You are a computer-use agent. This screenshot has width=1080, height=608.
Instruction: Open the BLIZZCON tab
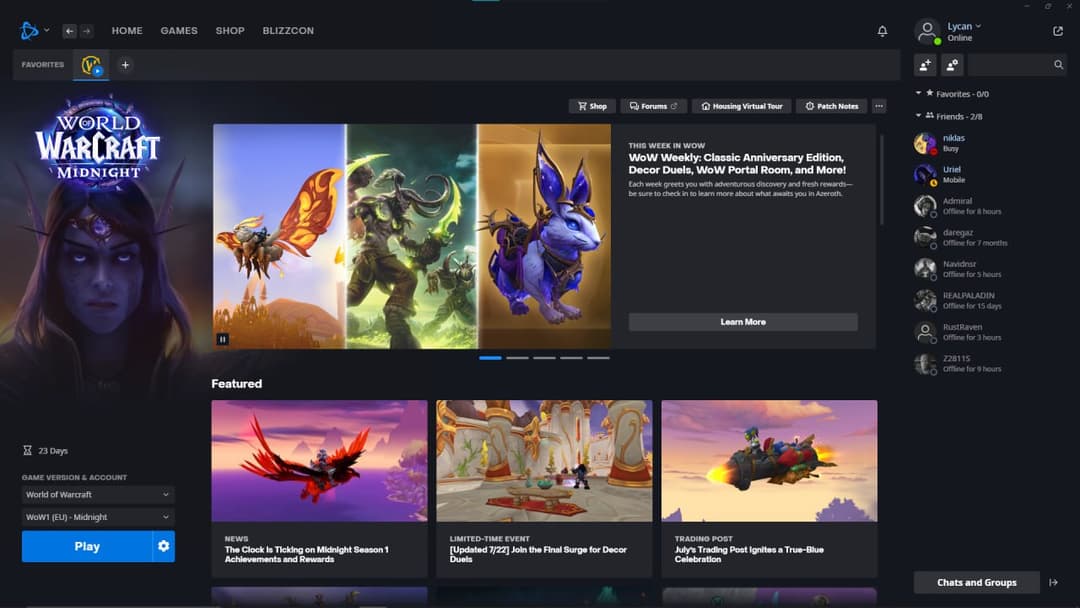click(x=288, y=31)
